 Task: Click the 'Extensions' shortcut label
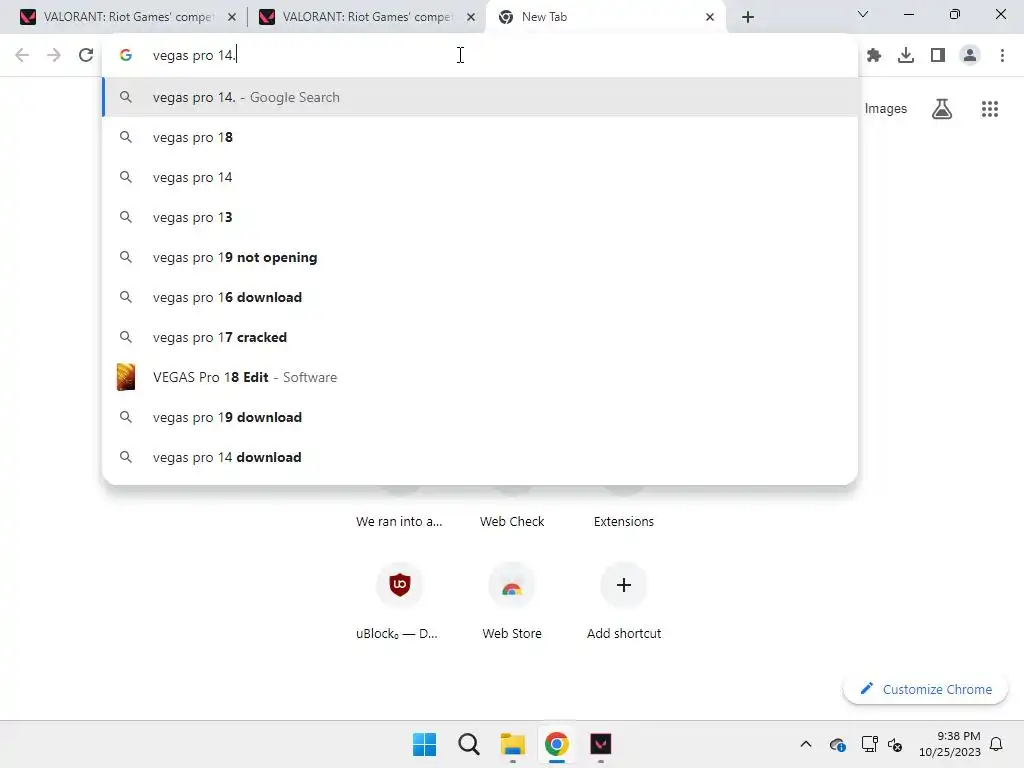624,521
